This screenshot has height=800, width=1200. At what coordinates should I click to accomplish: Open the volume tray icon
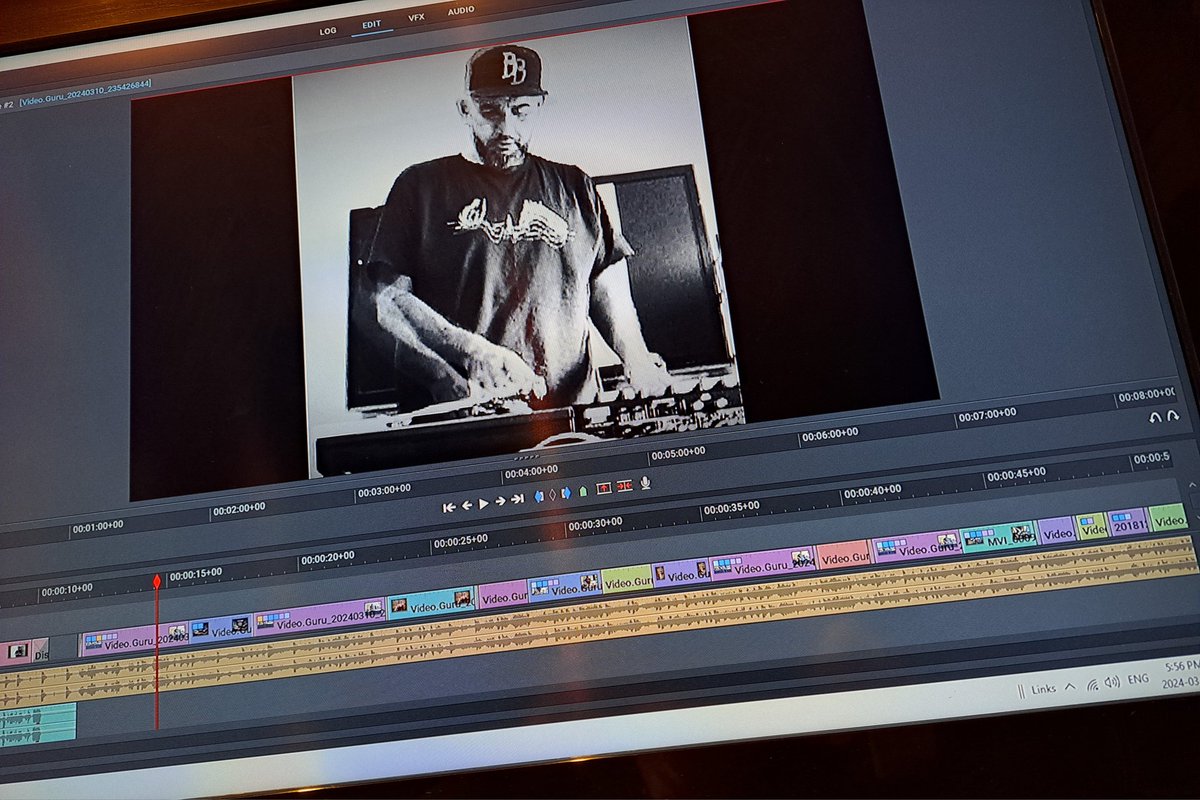[x=1112, y=681]
